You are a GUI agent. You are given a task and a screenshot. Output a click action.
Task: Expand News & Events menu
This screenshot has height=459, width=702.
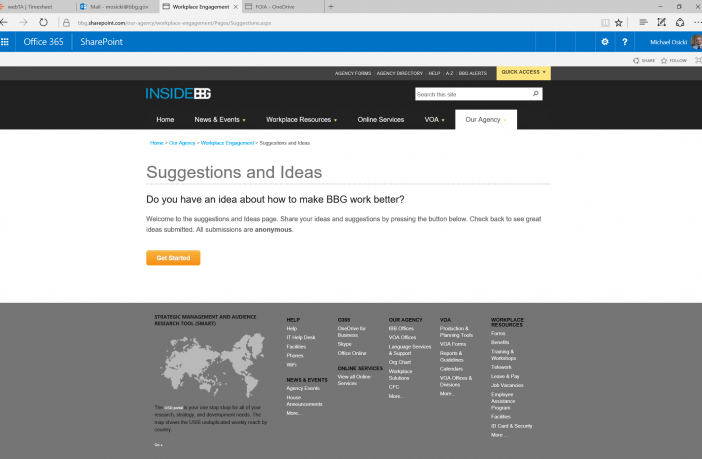pyautogui.click(x=221, y=119)
